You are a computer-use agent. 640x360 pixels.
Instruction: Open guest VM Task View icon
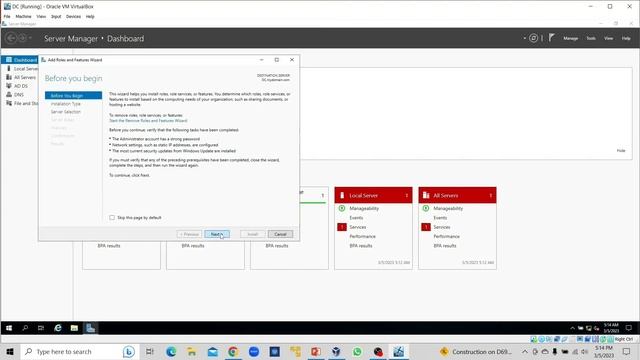click(x=41, y=328)
